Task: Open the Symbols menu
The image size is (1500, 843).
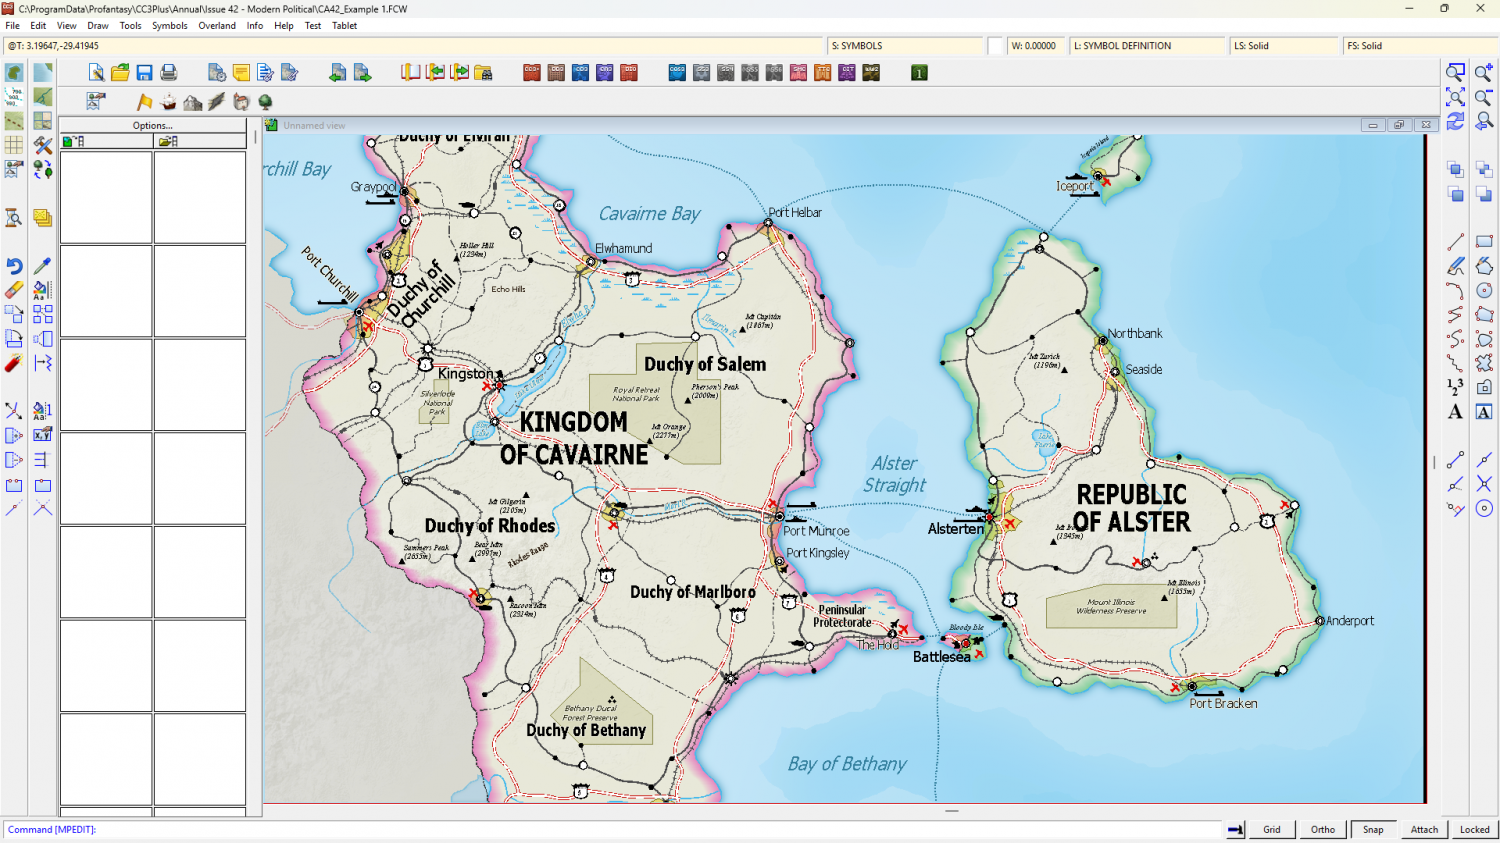Action: click(169, 26)
